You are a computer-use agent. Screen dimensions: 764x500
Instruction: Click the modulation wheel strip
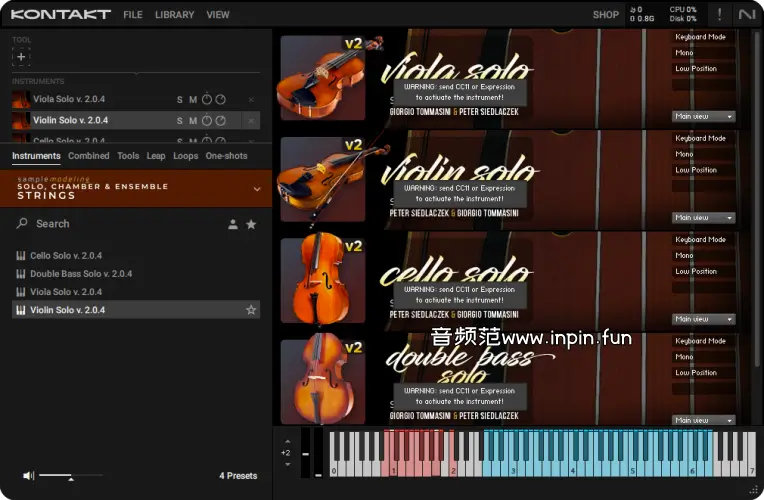318,453
